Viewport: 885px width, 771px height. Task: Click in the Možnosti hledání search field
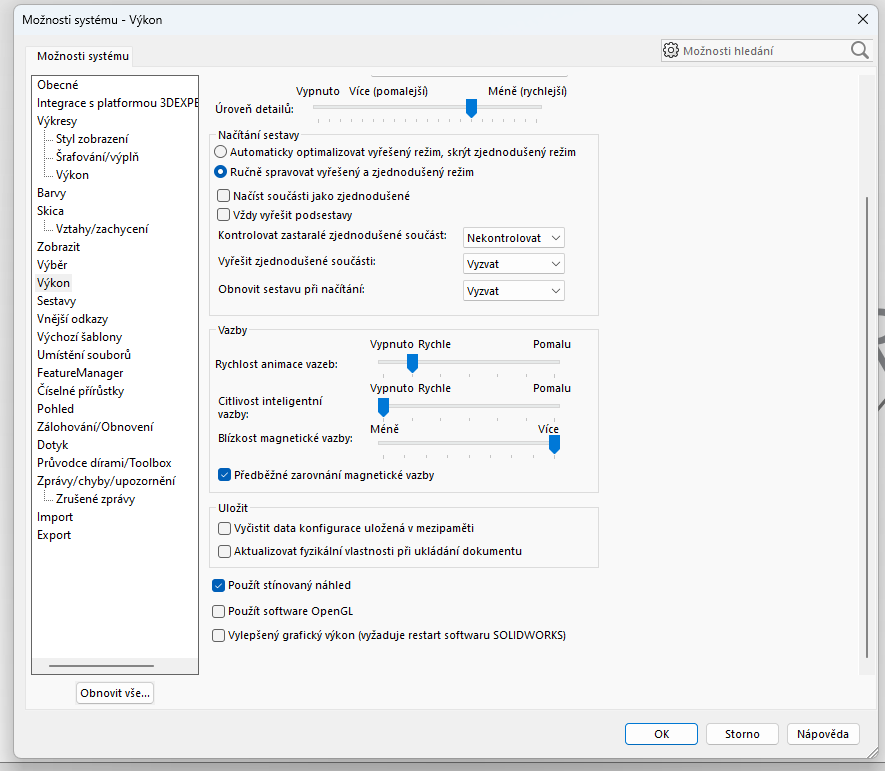[x=762, y=50]
